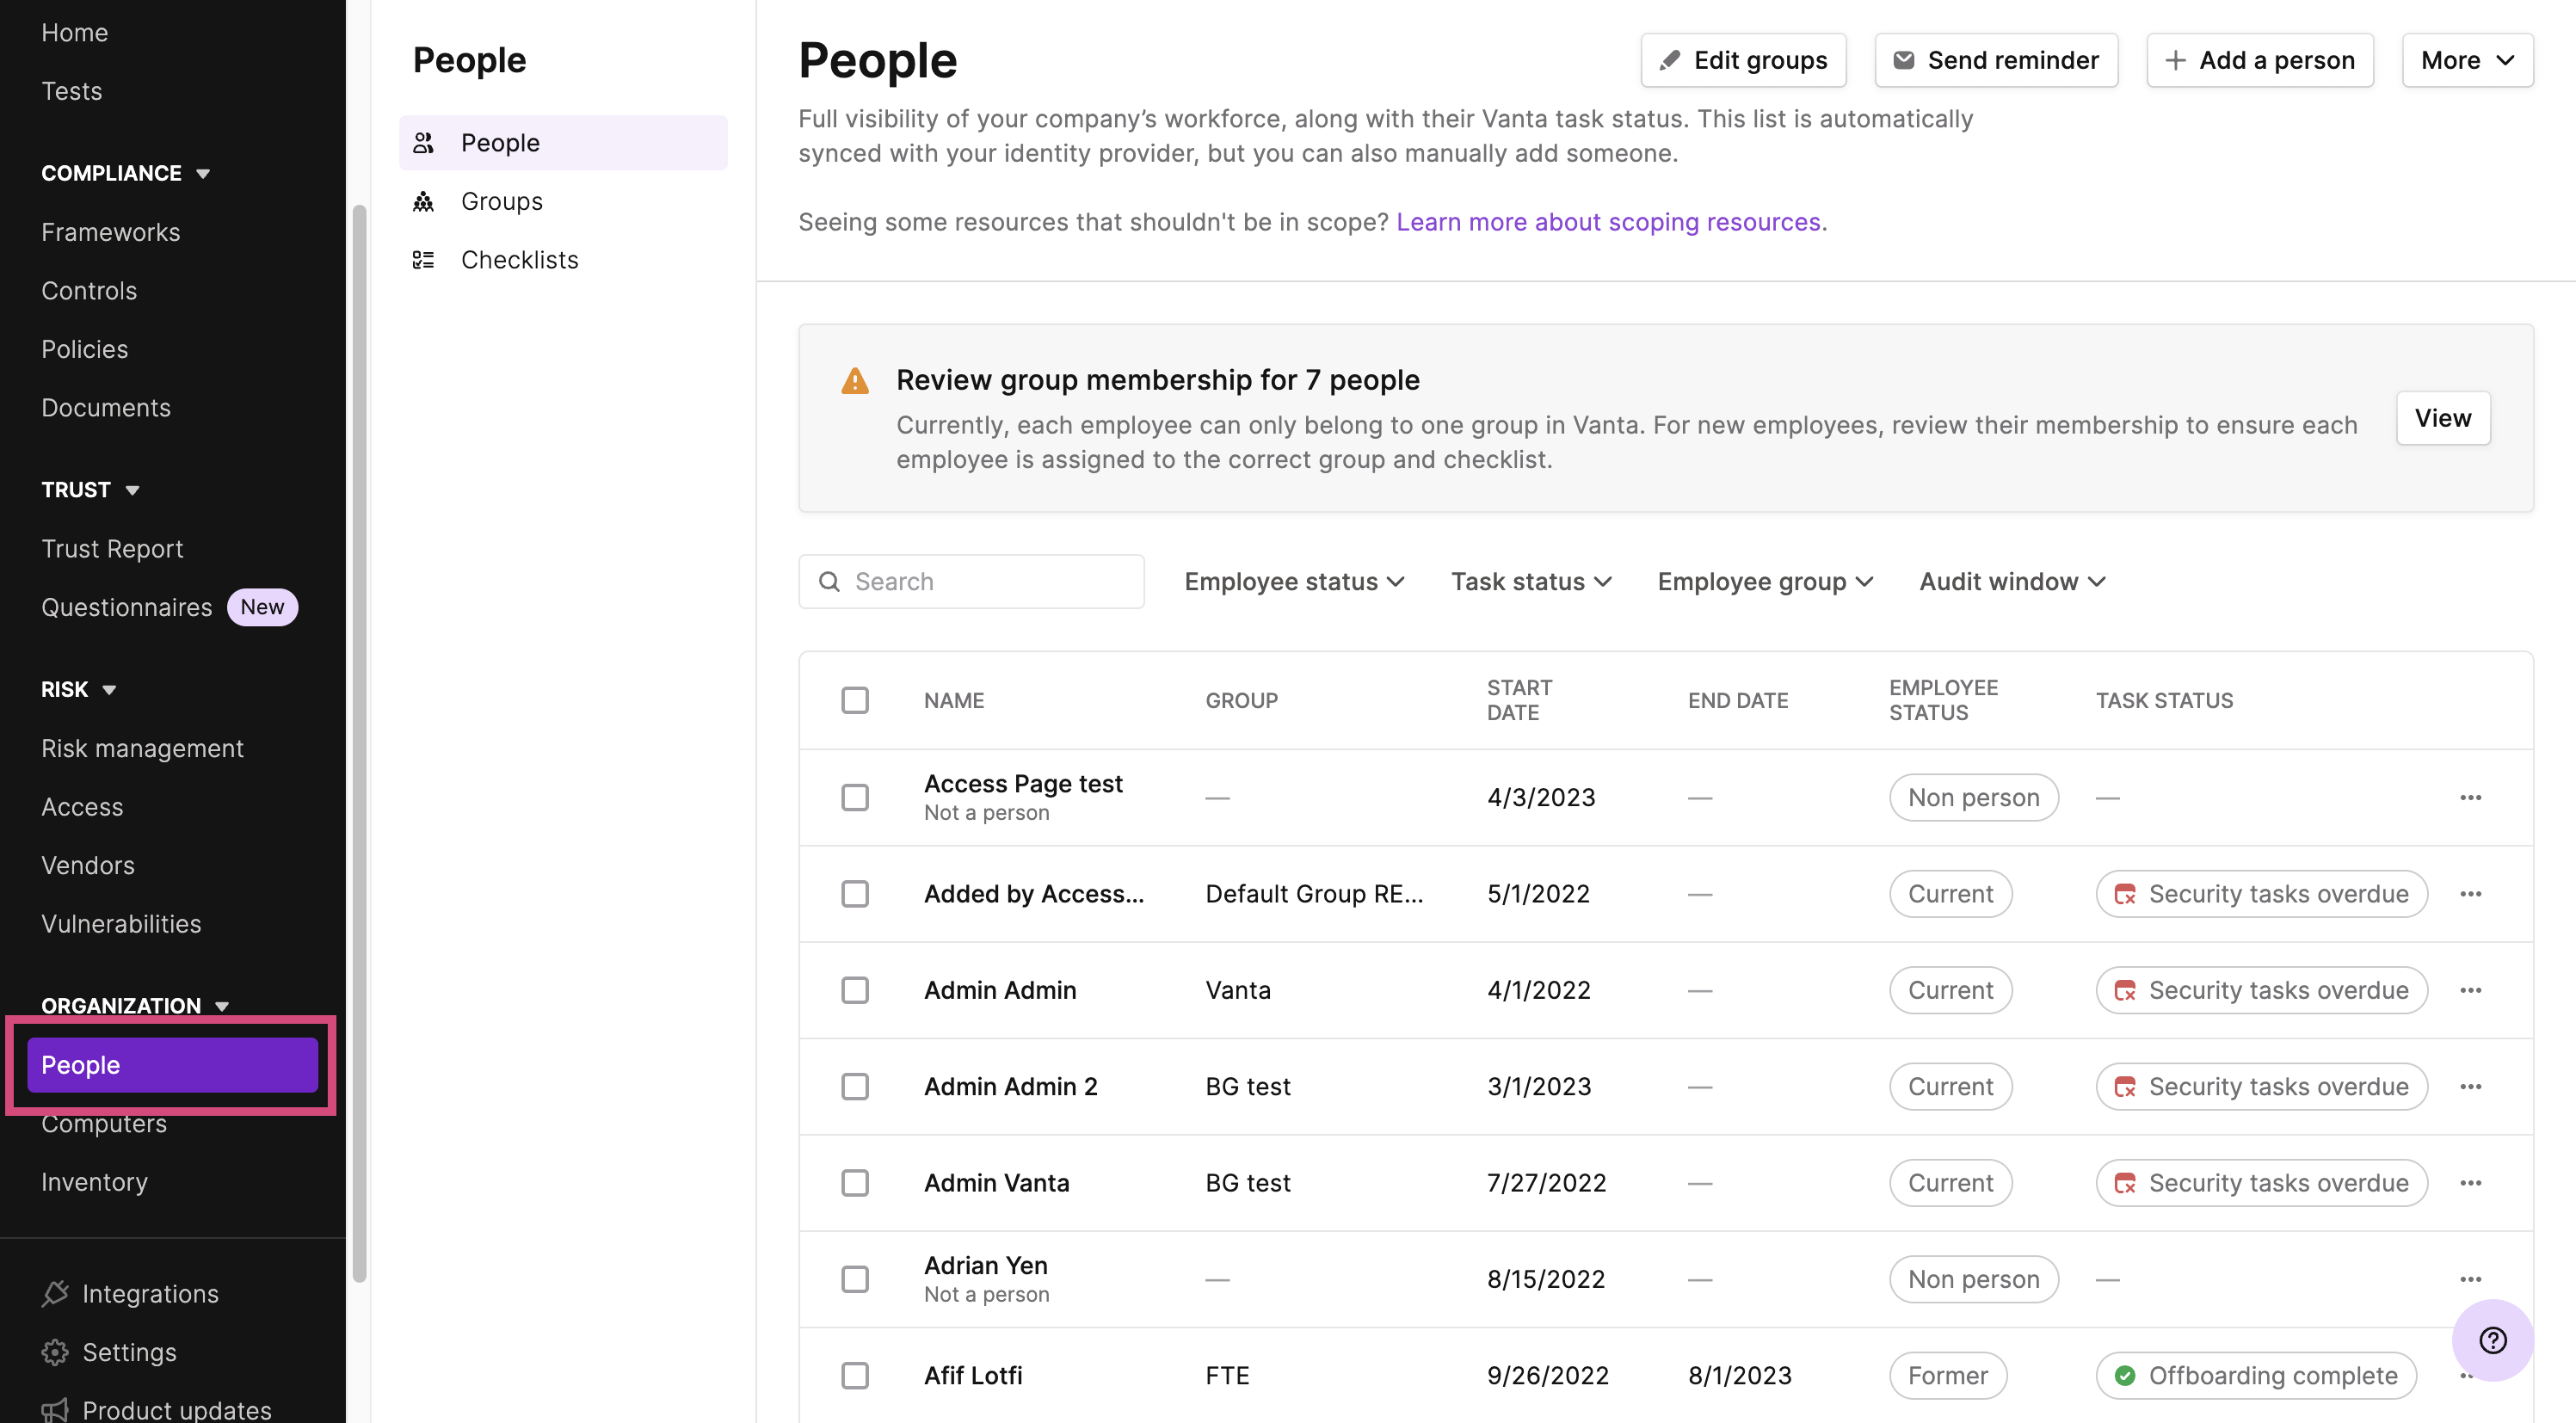This screenshot has height=1423, width=2576.
Task: Open row actions for Admin Admin 2
Action: click(2470, 1086)
